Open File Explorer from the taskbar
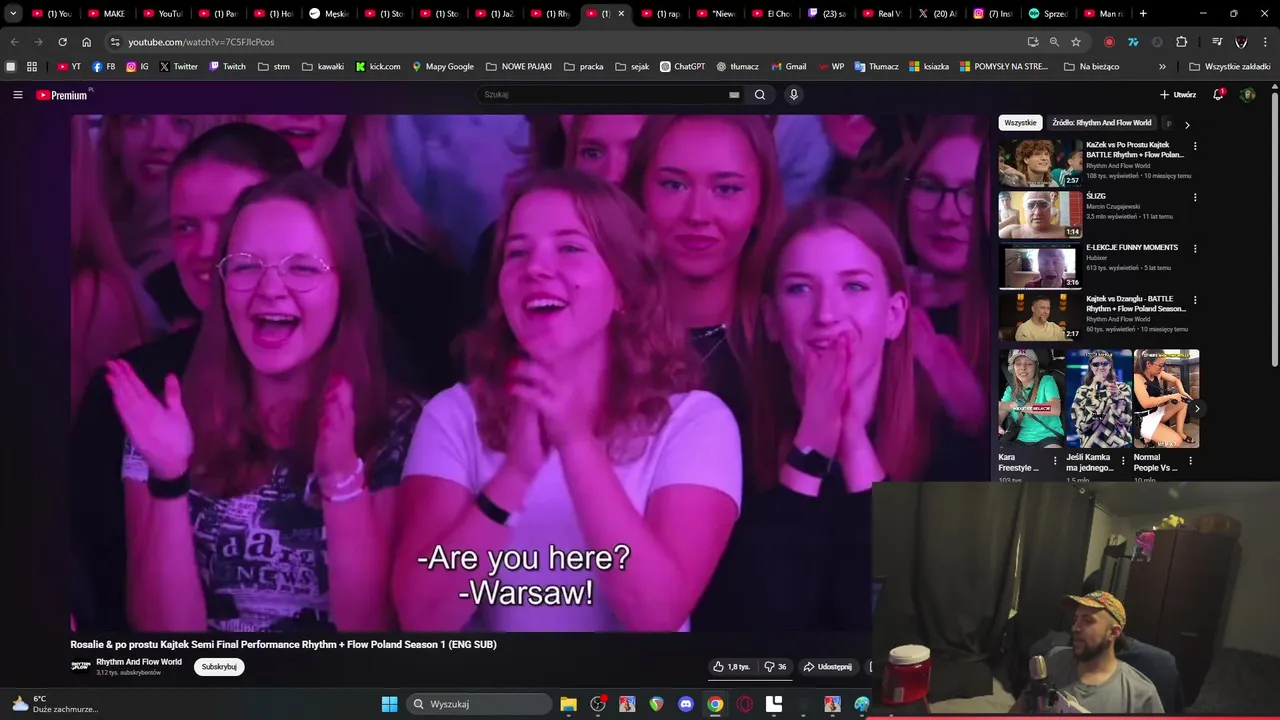 point(568,704)
